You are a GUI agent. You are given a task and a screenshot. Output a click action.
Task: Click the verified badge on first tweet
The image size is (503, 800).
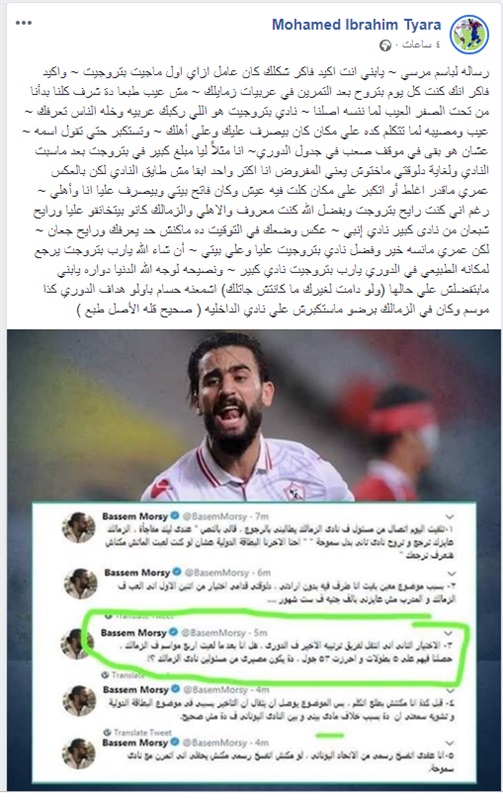pyautogui.click(x=175, y=516)
